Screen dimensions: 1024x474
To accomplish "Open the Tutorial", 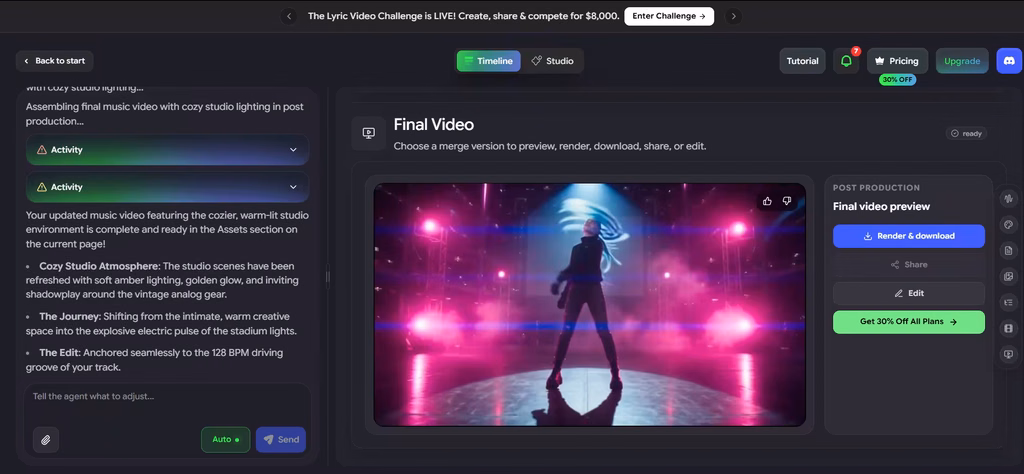I will pos(803,61).
